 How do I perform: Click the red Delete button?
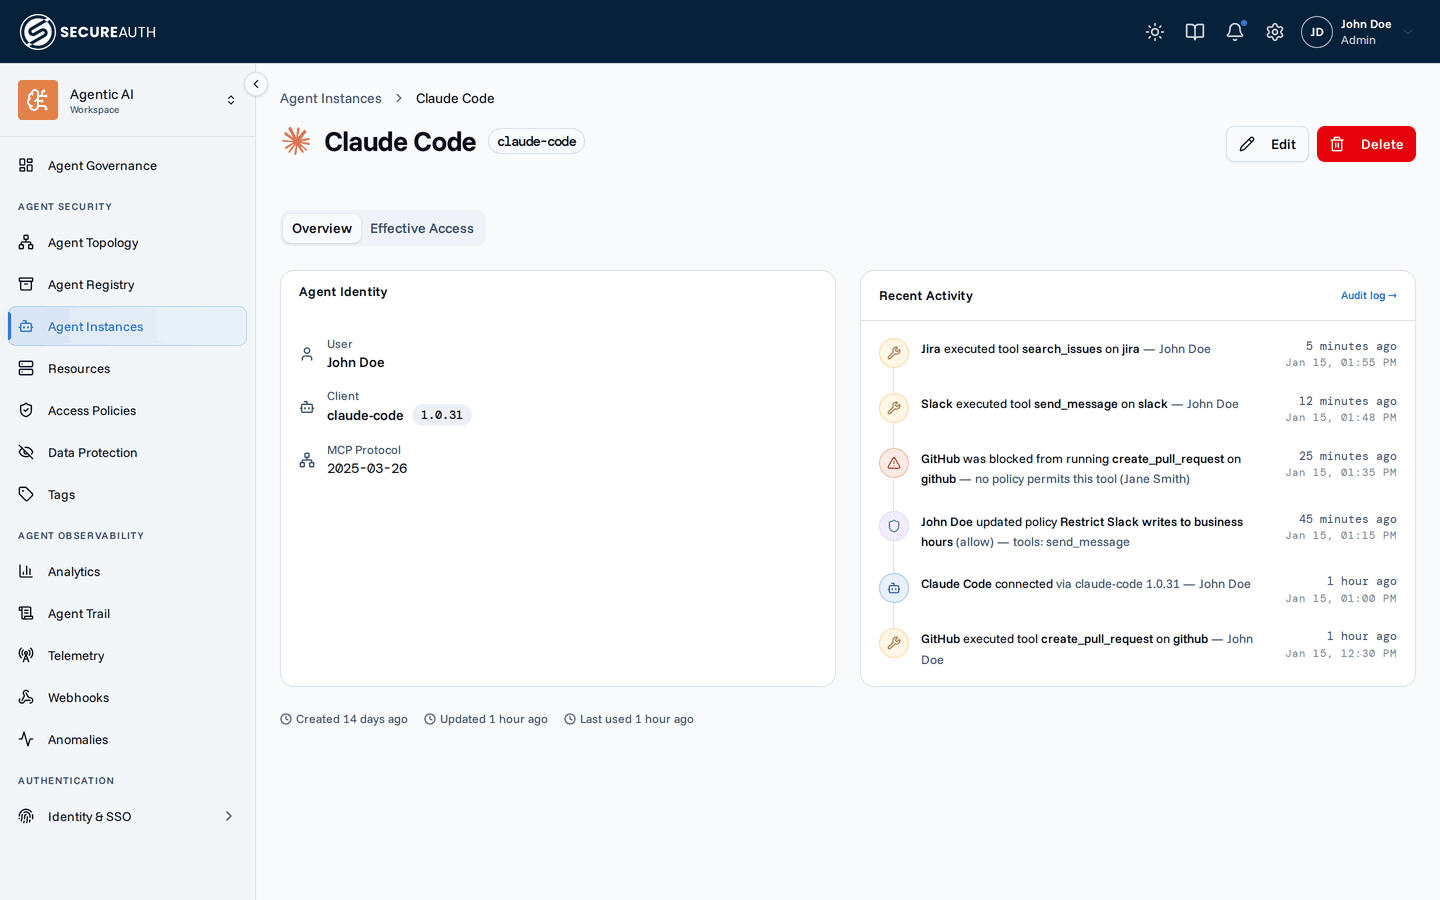(x=1366, y=144)
